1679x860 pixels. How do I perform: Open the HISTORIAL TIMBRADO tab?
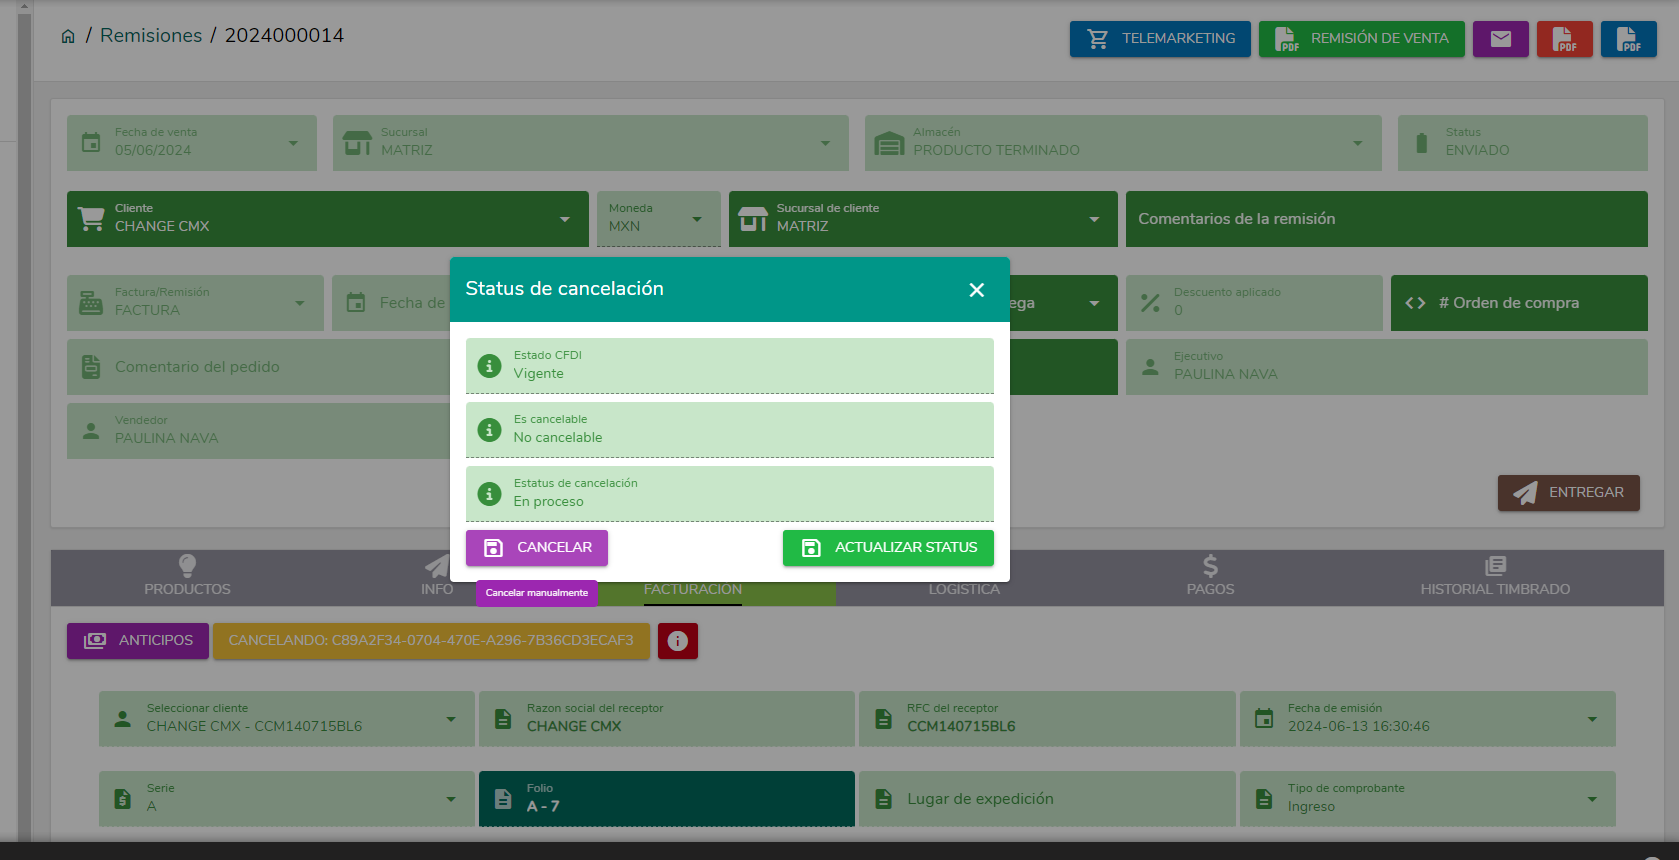tap(1495, 577)
